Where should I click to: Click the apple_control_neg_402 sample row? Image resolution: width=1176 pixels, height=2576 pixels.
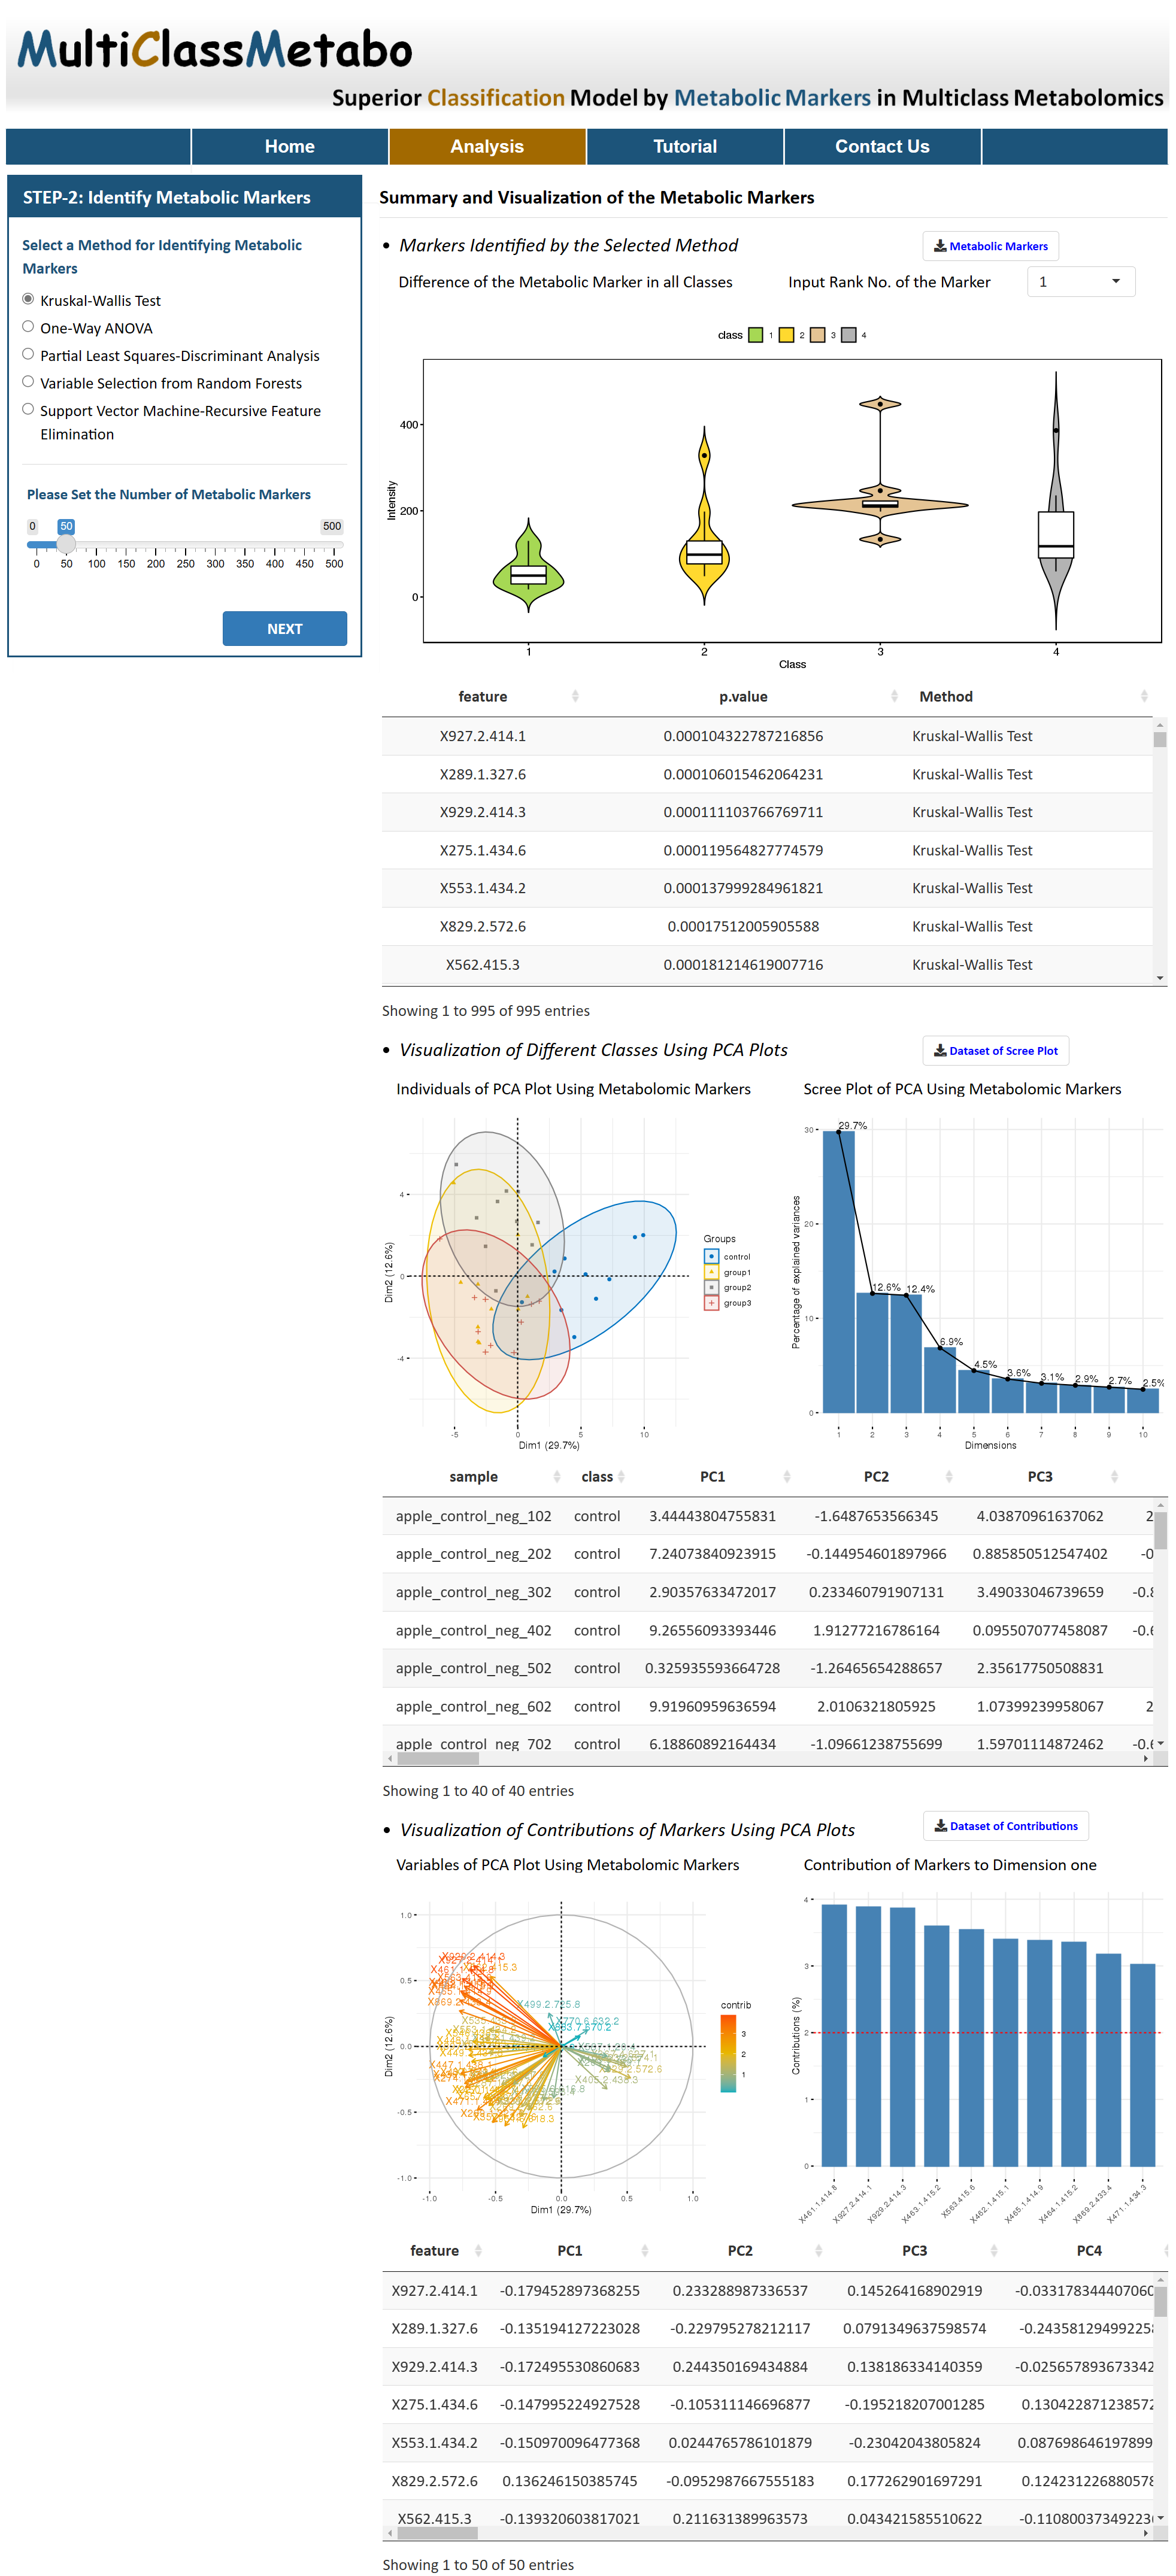(767, 1630)
